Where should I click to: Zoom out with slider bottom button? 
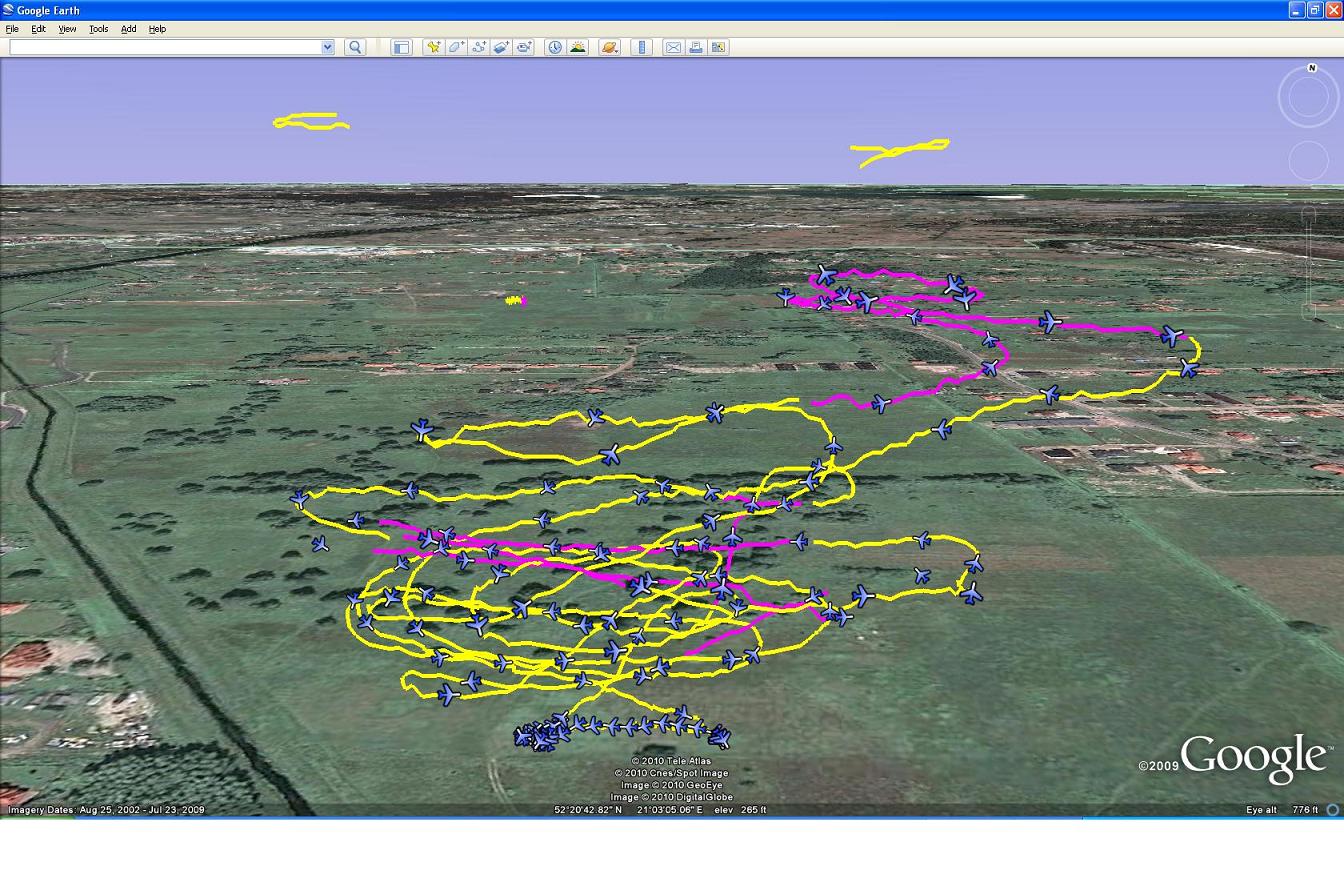pos(1309,311)
